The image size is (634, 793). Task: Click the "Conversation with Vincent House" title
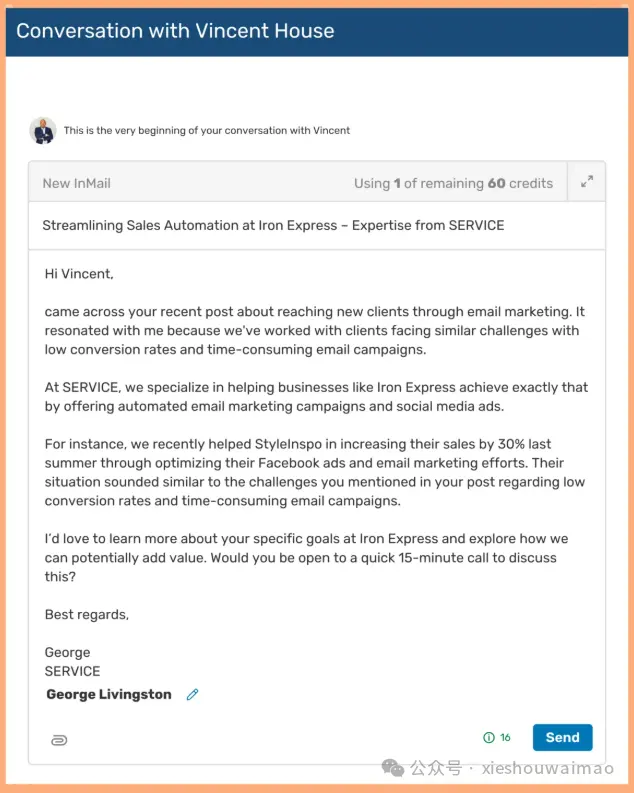175,30
